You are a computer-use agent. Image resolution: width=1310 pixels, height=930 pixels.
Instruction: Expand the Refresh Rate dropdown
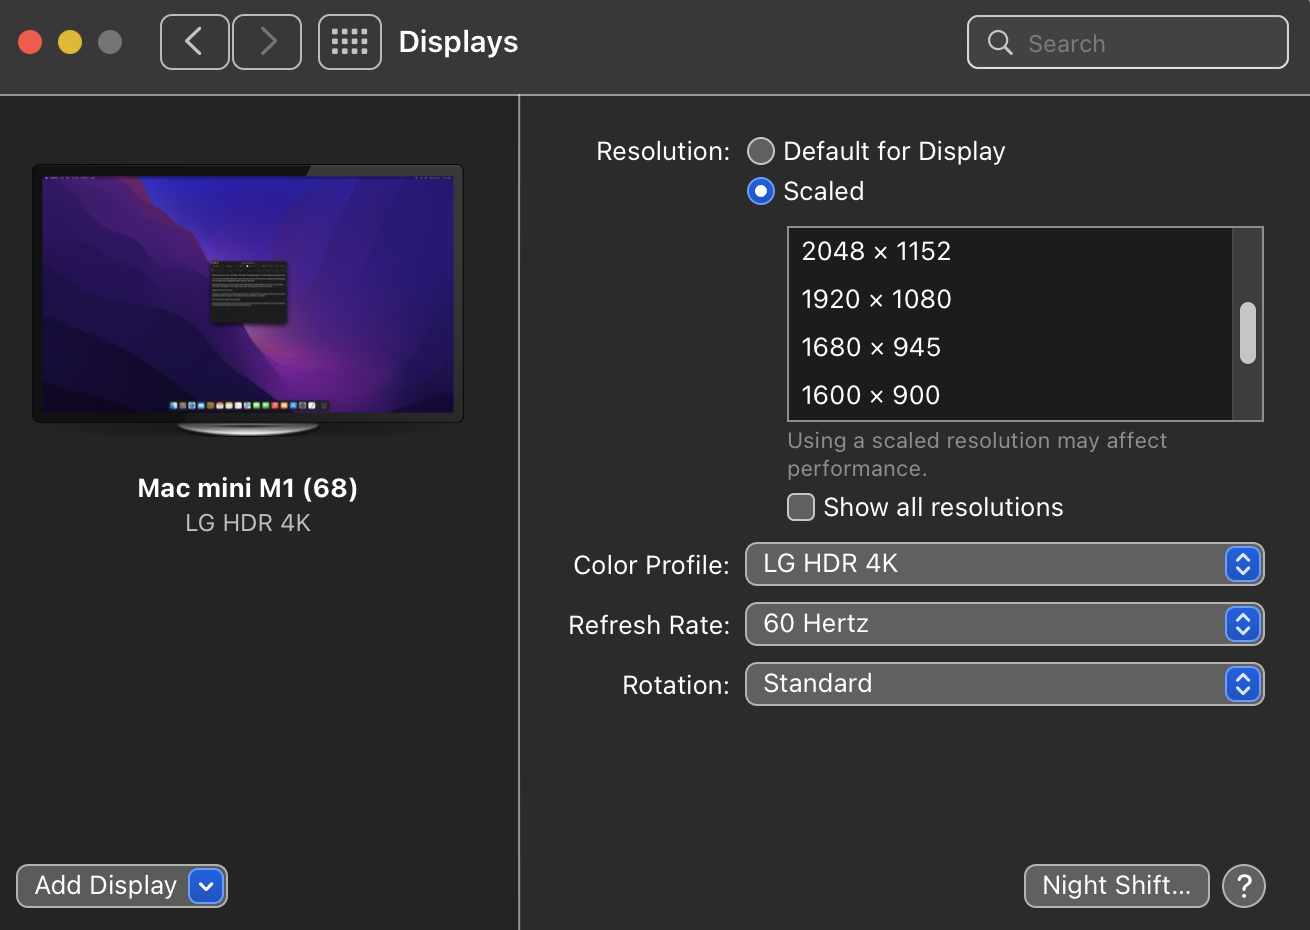1004,624
